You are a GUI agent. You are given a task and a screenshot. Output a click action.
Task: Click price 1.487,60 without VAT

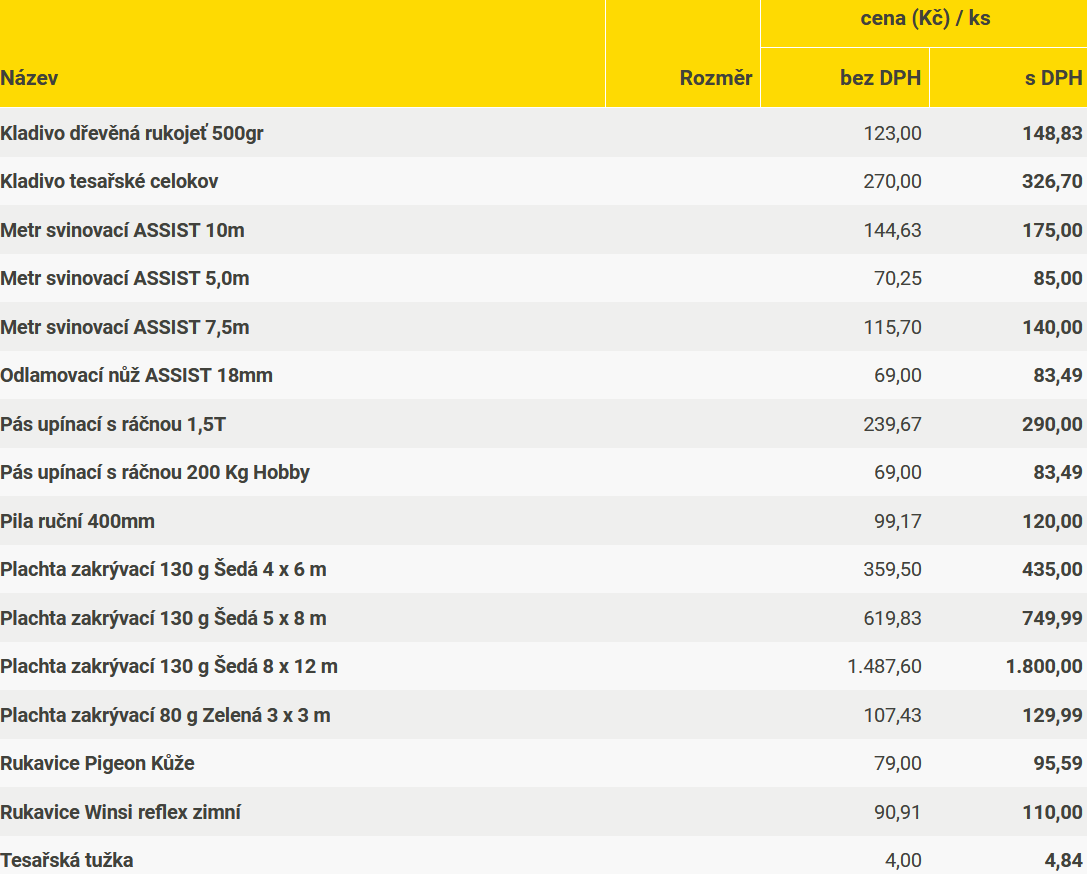coord(885,667)
